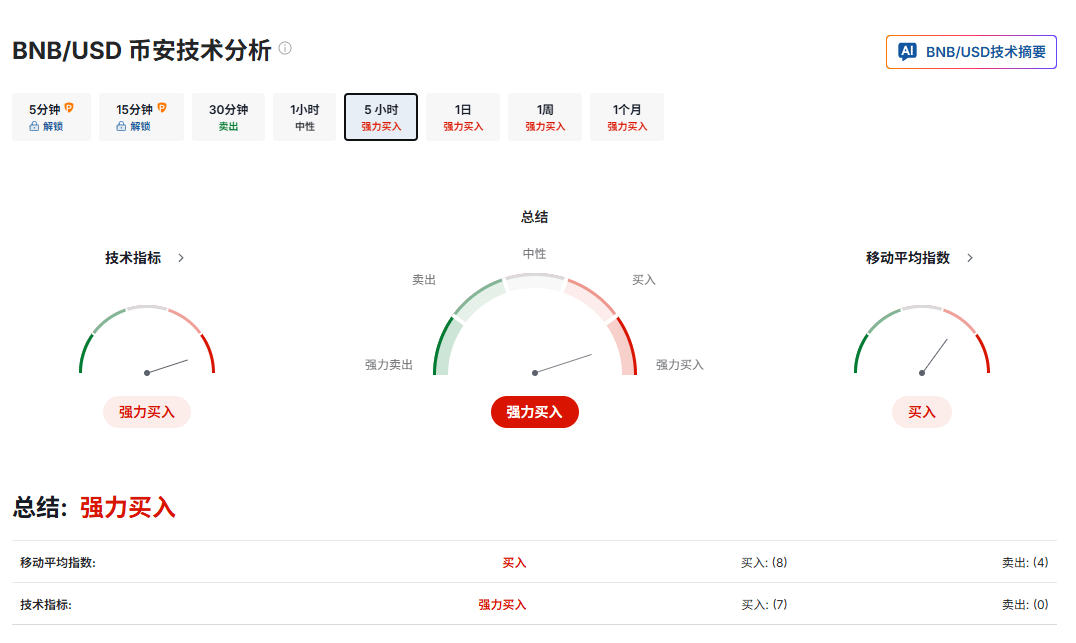This screenshot has width=1076, height=643.
Task: Select the 5 小时 timeframe tab
Action: point(381,117)
